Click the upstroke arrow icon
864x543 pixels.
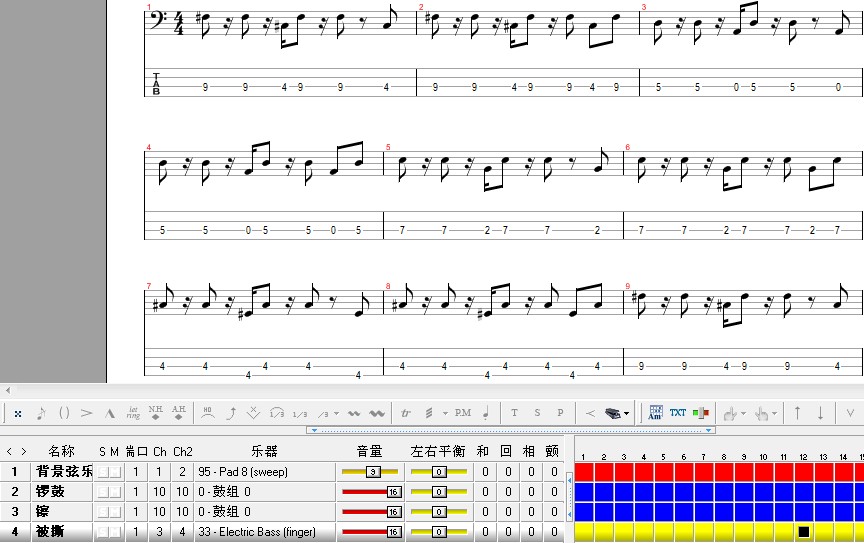(x=797, y=412)
